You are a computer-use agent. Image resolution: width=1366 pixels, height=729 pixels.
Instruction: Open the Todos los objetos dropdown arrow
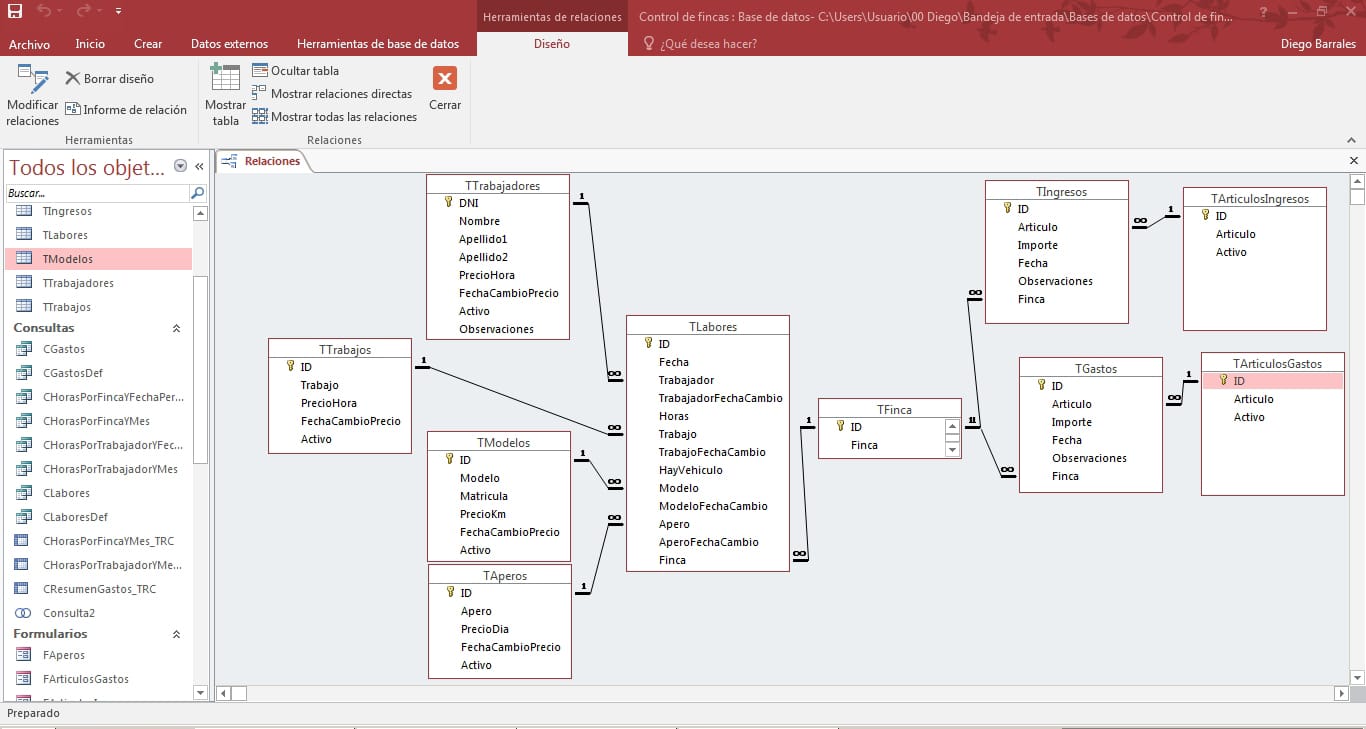(x=180, y=167)
